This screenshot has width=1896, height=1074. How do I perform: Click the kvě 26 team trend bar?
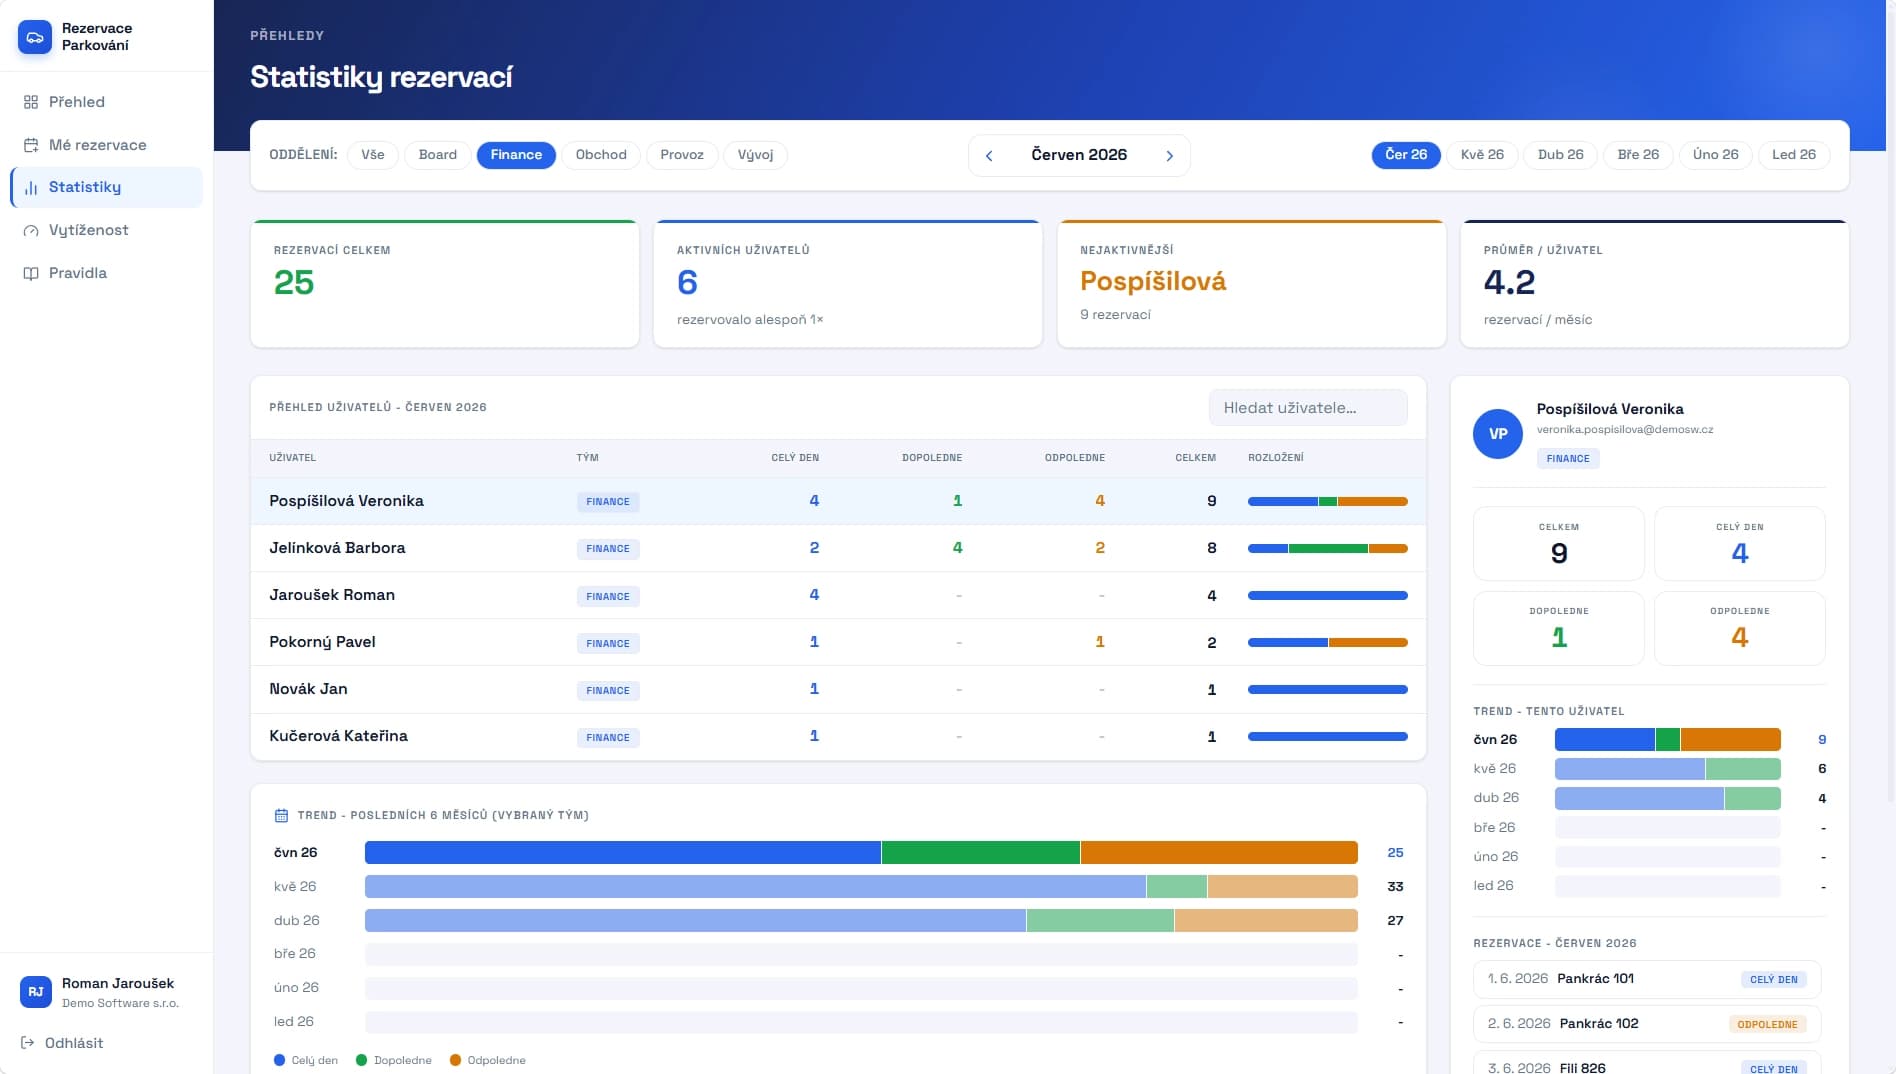click(861, 887)
